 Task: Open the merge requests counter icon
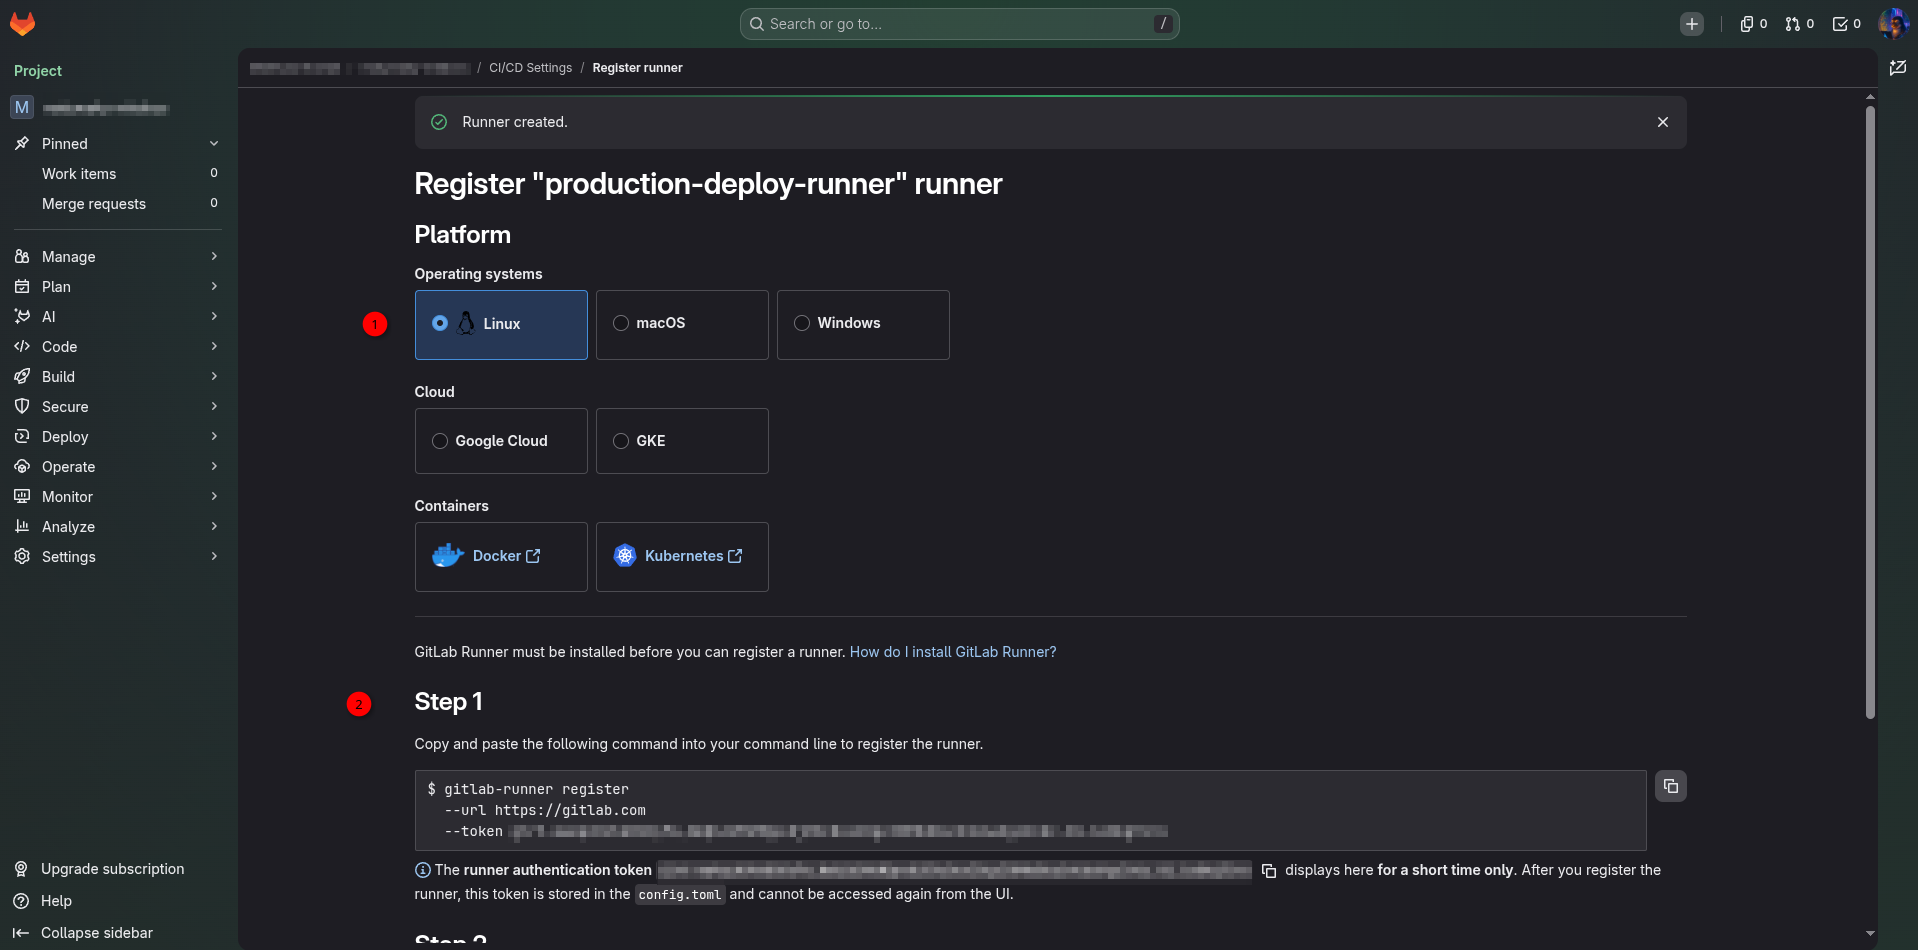(1799, 24)
